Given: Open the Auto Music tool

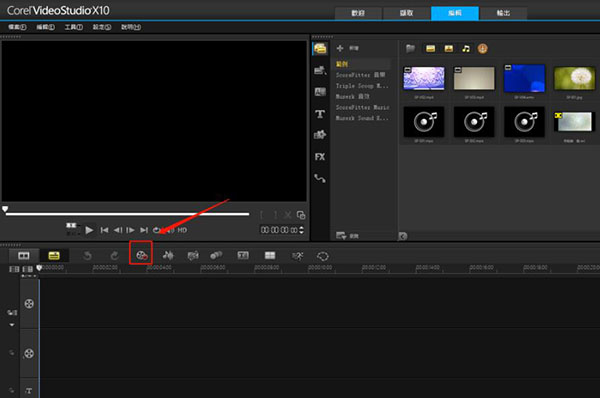Looking at the screenshot, I should (x=192, y=255).
